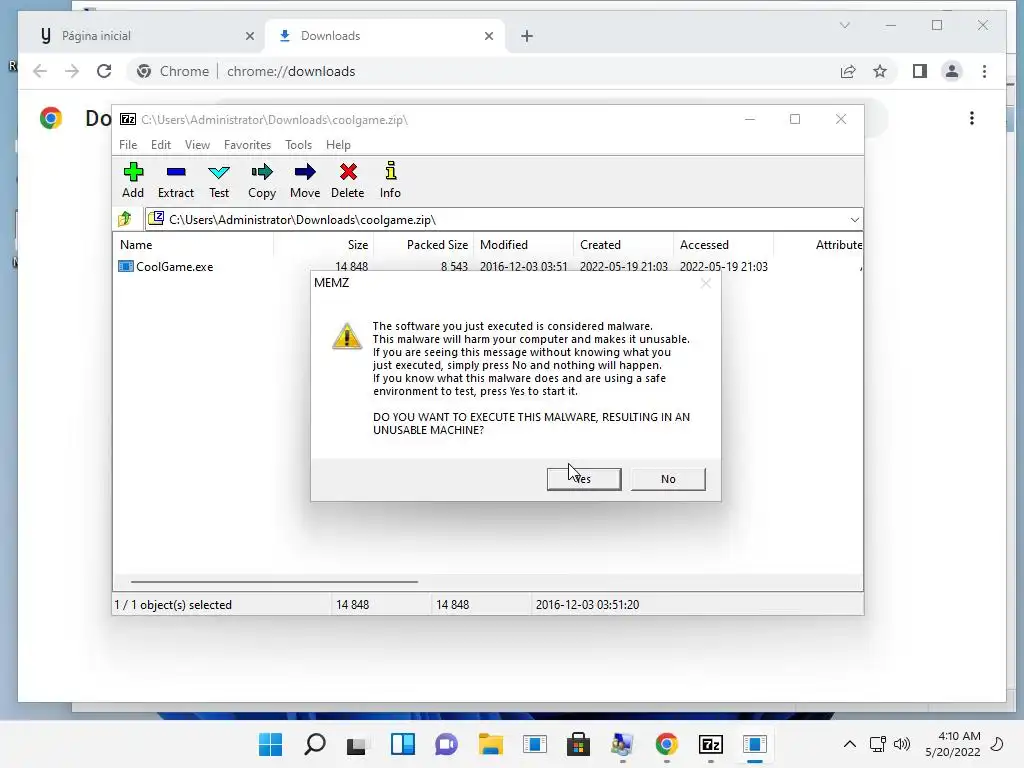Launch the Chat taskbar icon
The width and height of the screenshot is (1024, 768).
[447, 744]
